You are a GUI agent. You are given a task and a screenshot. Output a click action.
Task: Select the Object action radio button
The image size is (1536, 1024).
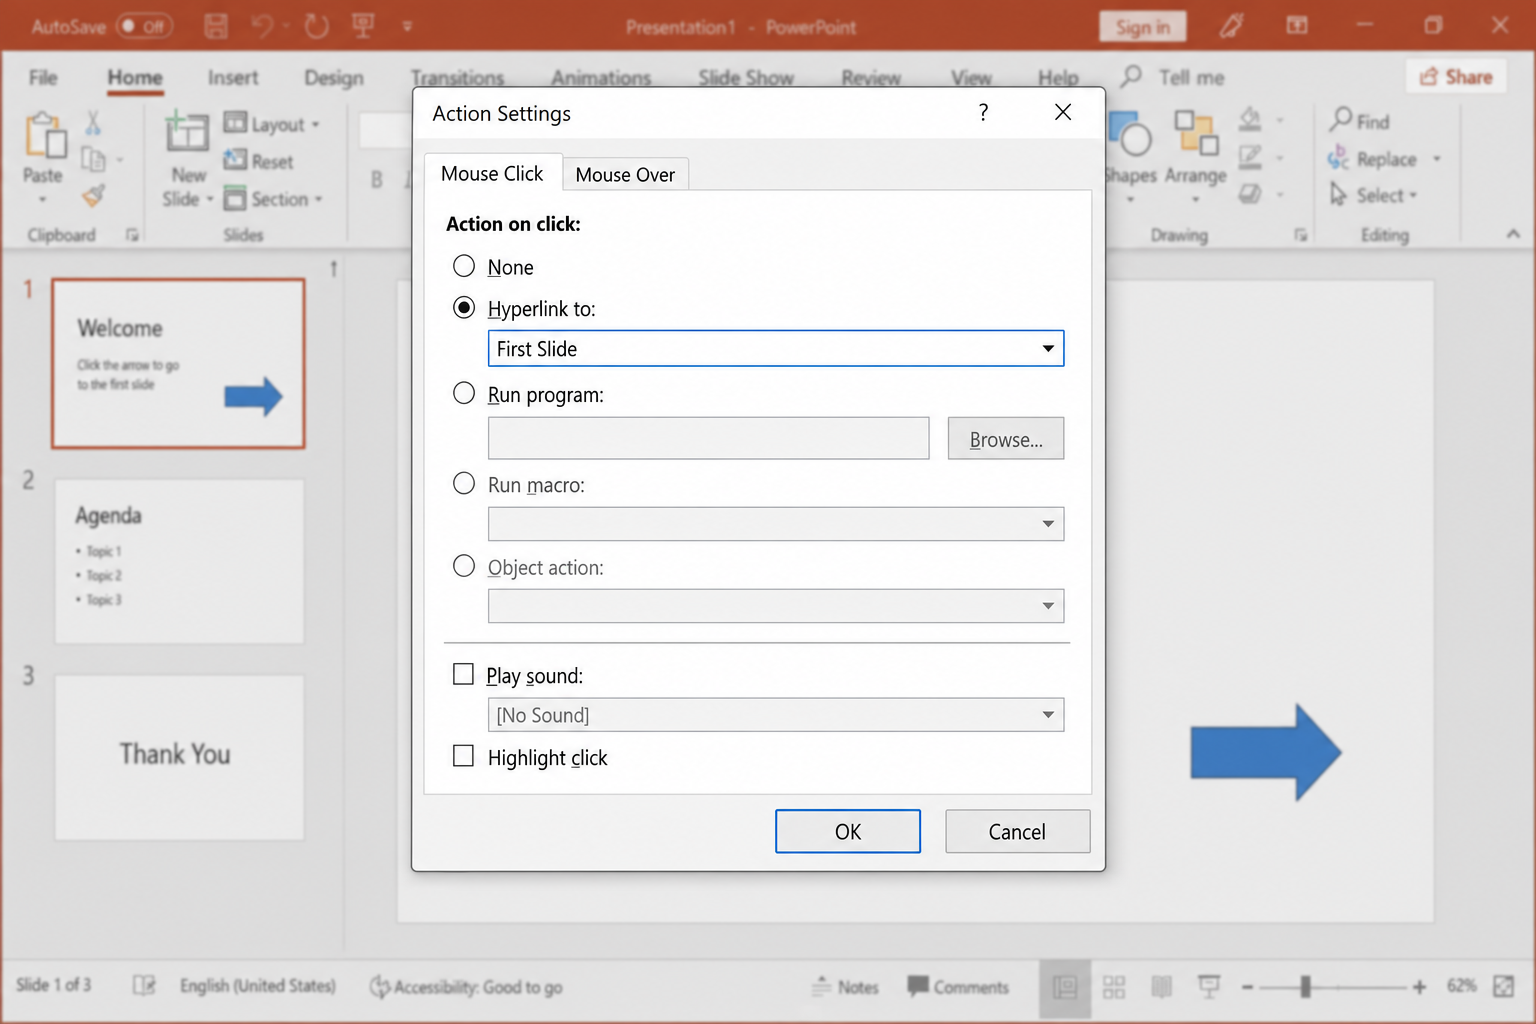[x=464, y=566]
